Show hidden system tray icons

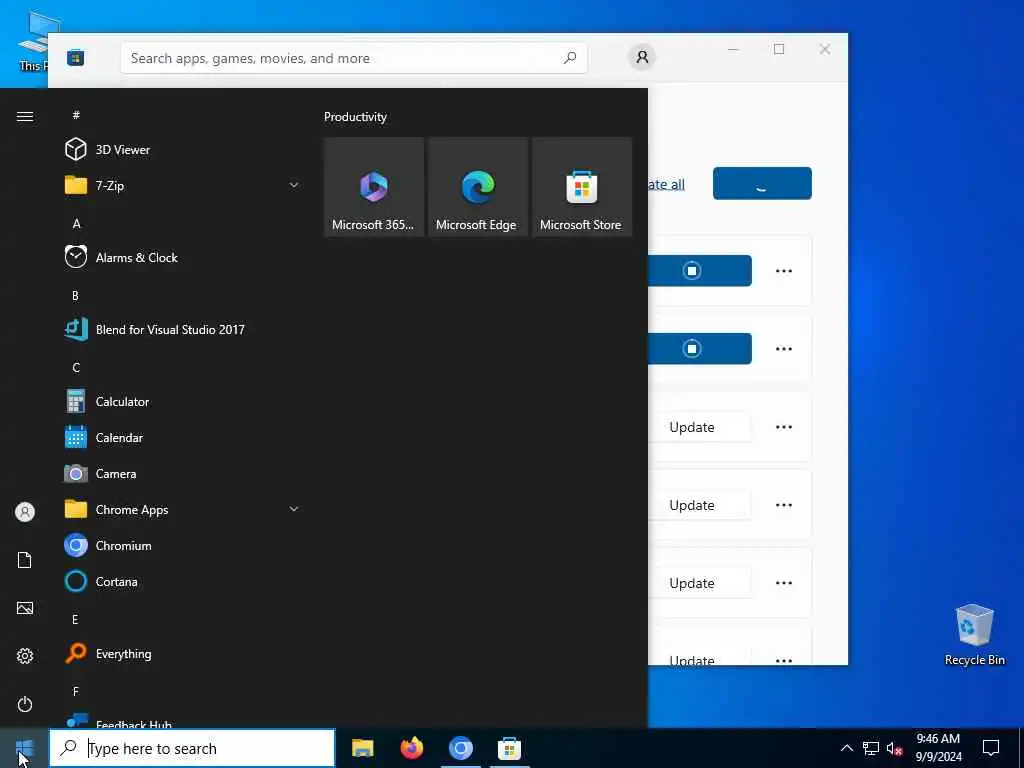point(846,748)
